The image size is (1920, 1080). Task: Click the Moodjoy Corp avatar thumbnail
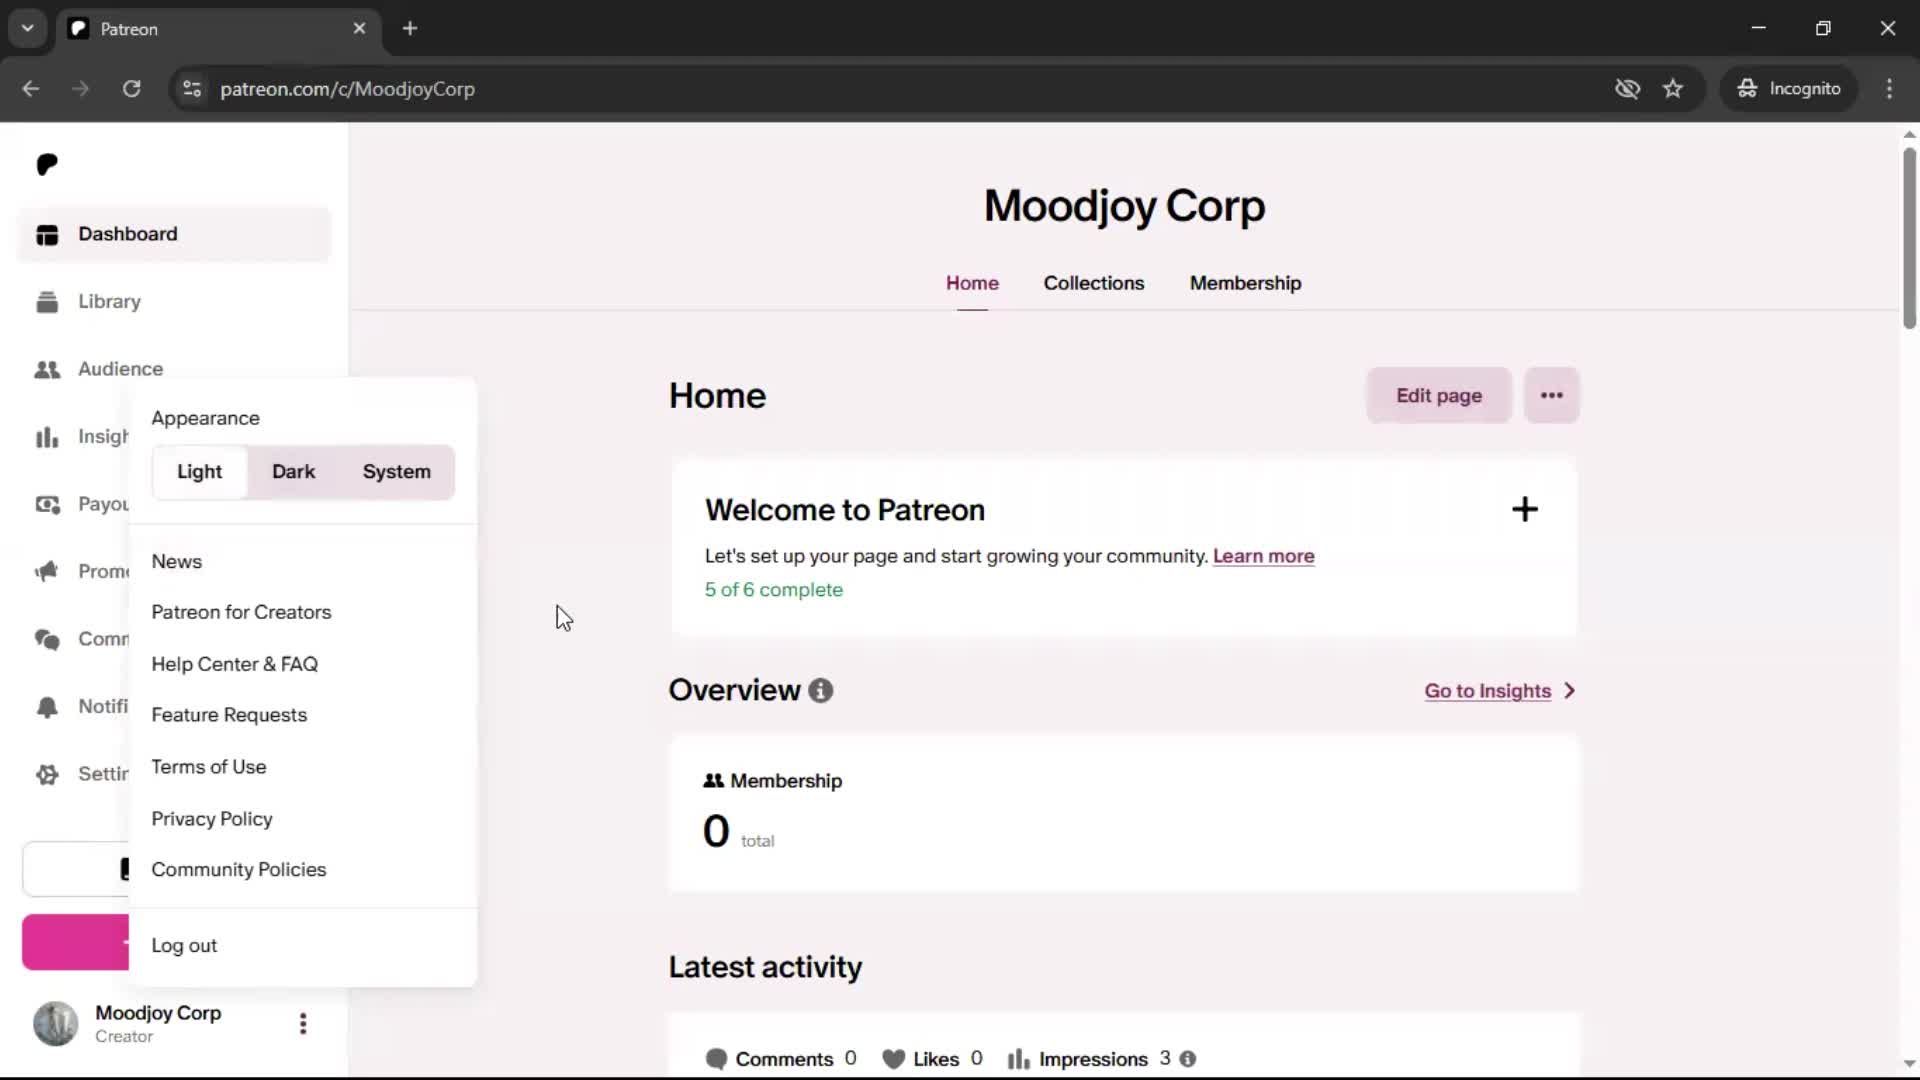(x=55, y=1024)
